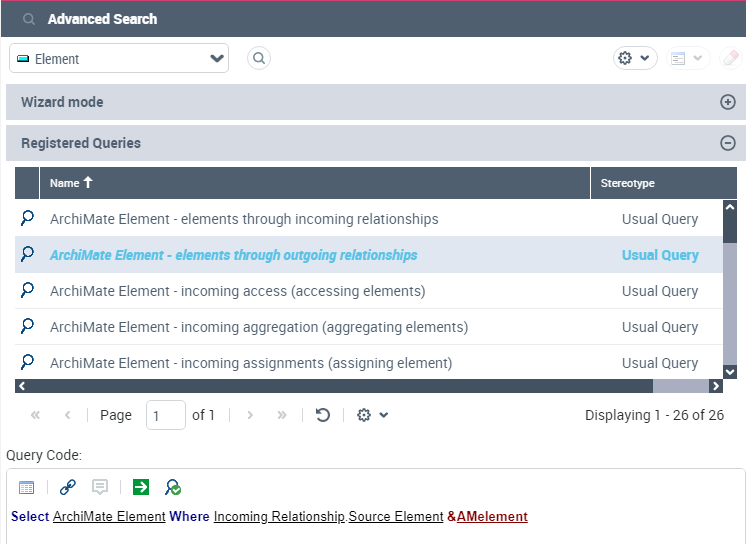The image size is (746, 544).
Task: Click query icon beside incoming access row
Action: 27,291
